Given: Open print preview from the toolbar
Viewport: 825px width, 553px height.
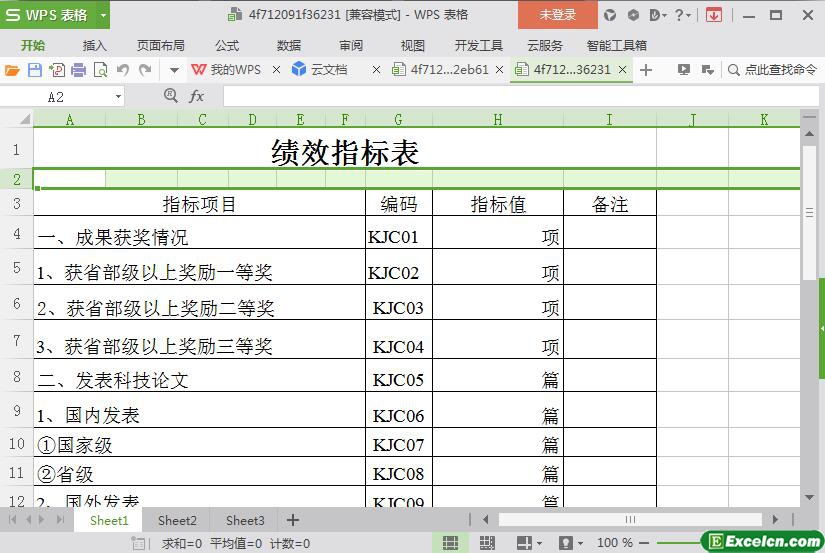Looking at the screenshot, I should click(x=100, y=69).
